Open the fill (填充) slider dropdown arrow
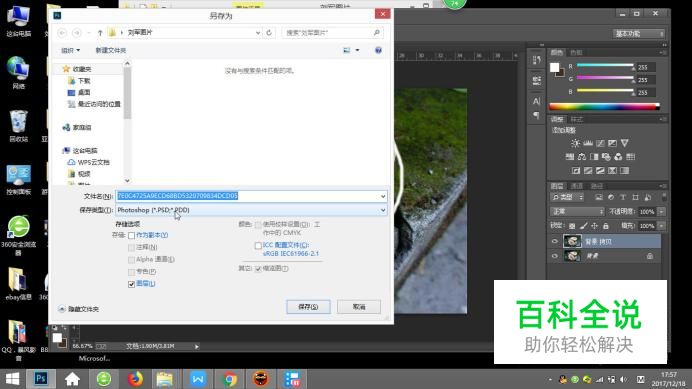 661,226
